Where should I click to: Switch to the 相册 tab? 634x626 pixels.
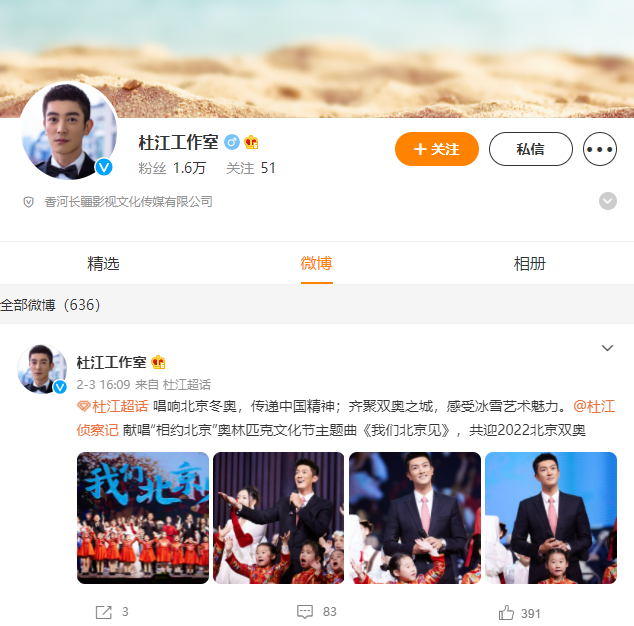coord(529,264)
